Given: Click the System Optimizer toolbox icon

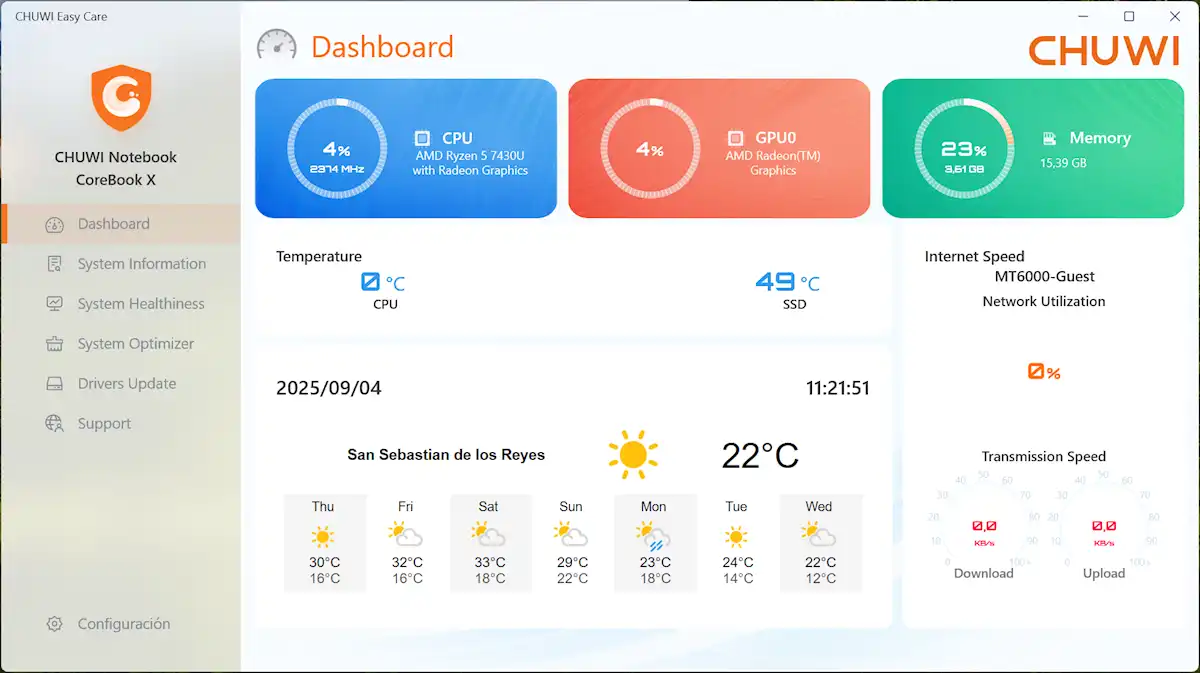Looking at the screenshot, I should click(x=55, y=344).
